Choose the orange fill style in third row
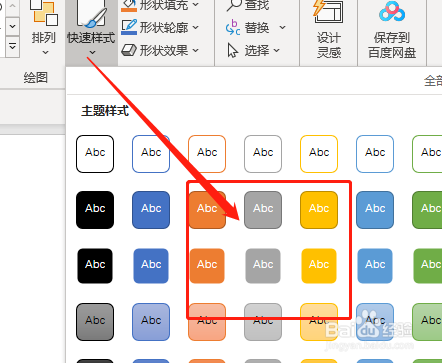Screen dimensions: 442x363 (x=207, y=266)
